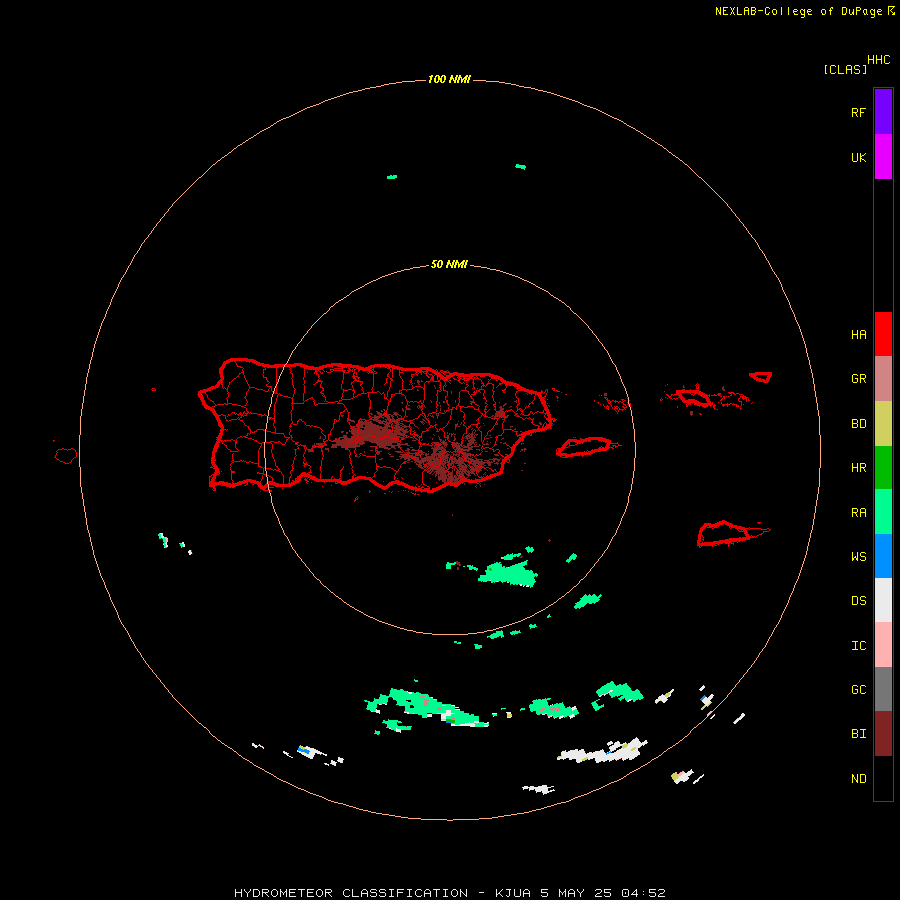Viewport: 900px width, 900px height.
Task: Click the magenta UK legend color swatch
Action: (883, 156)
